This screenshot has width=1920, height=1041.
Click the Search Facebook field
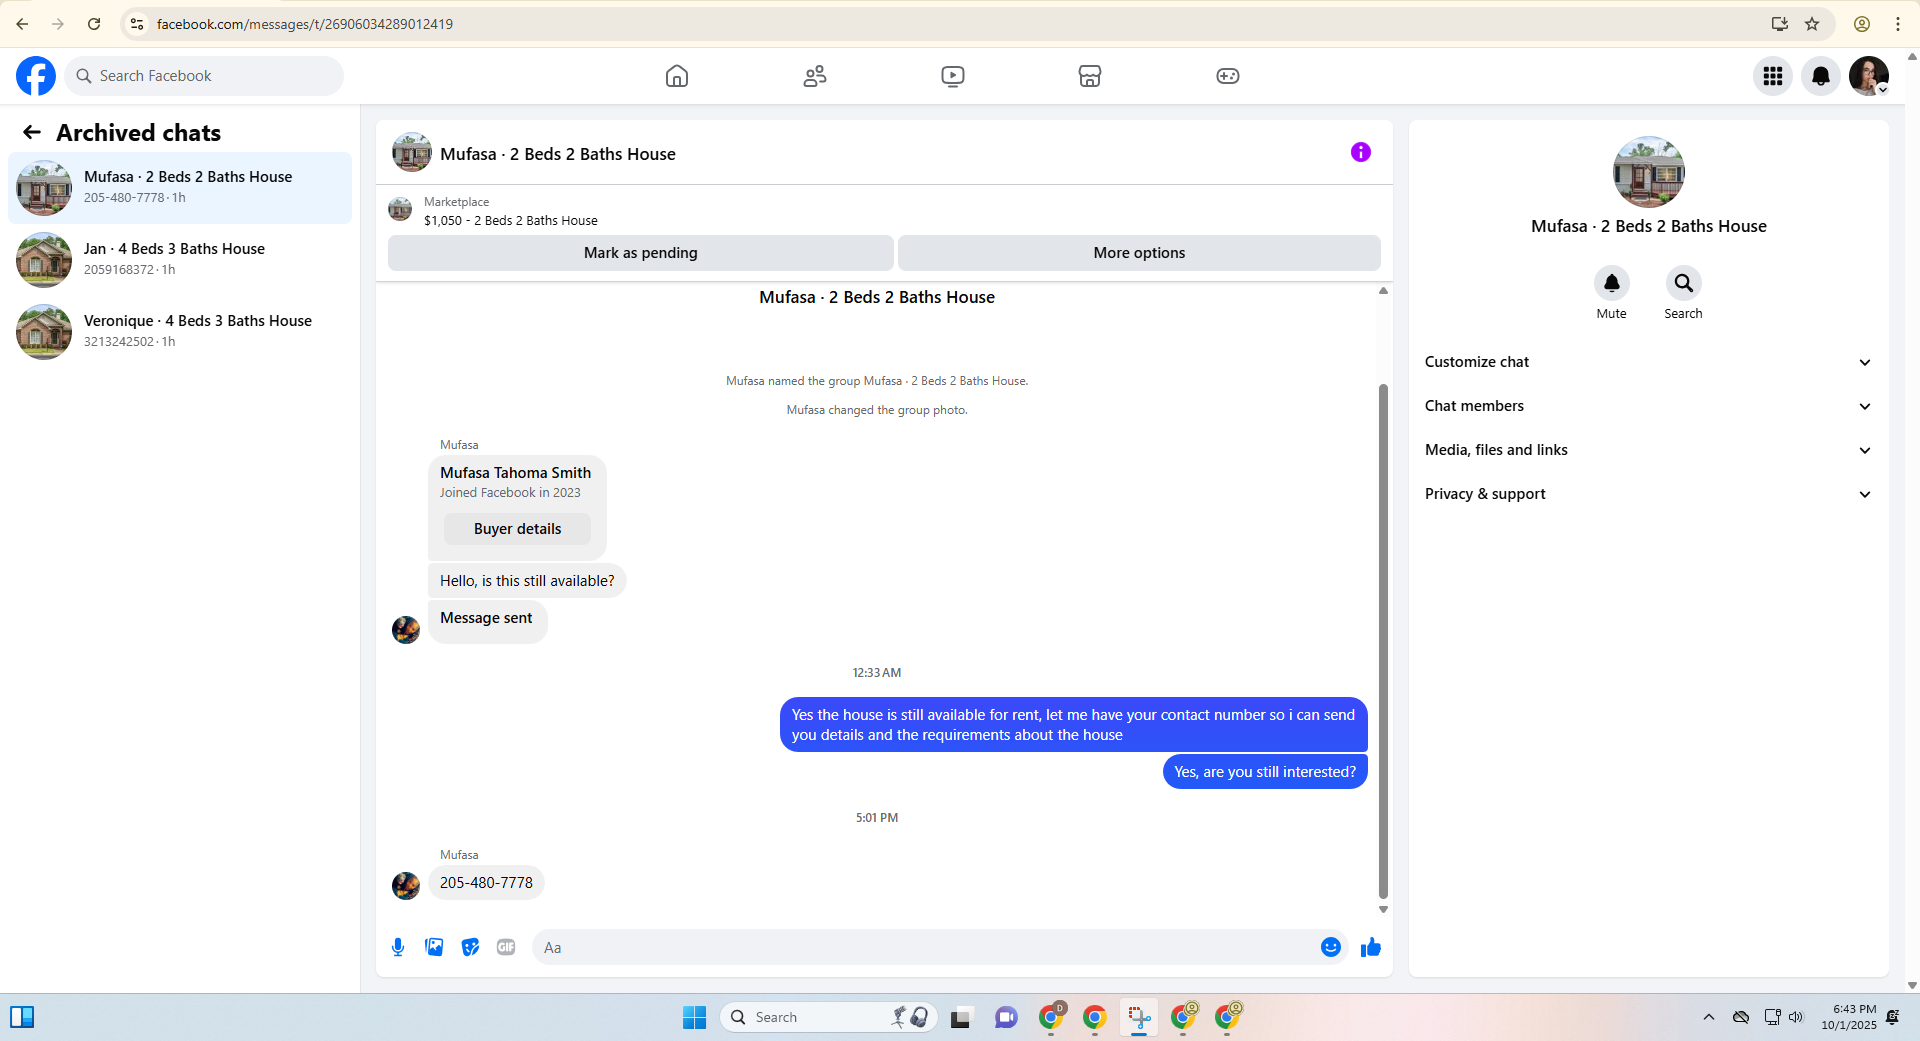tap(204, 76)
